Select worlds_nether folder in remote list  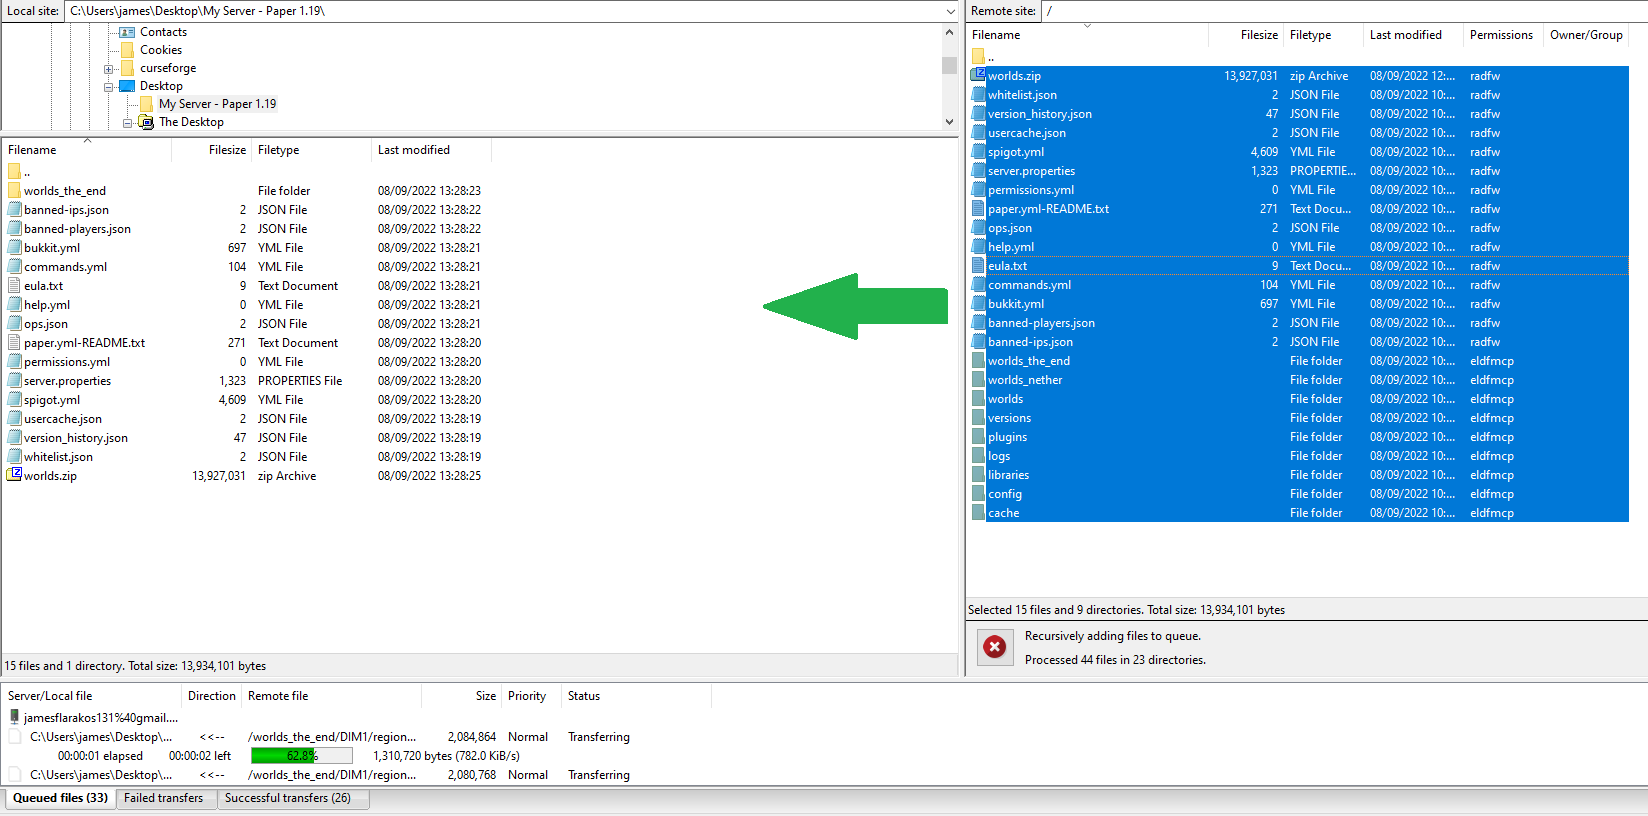1299,379
